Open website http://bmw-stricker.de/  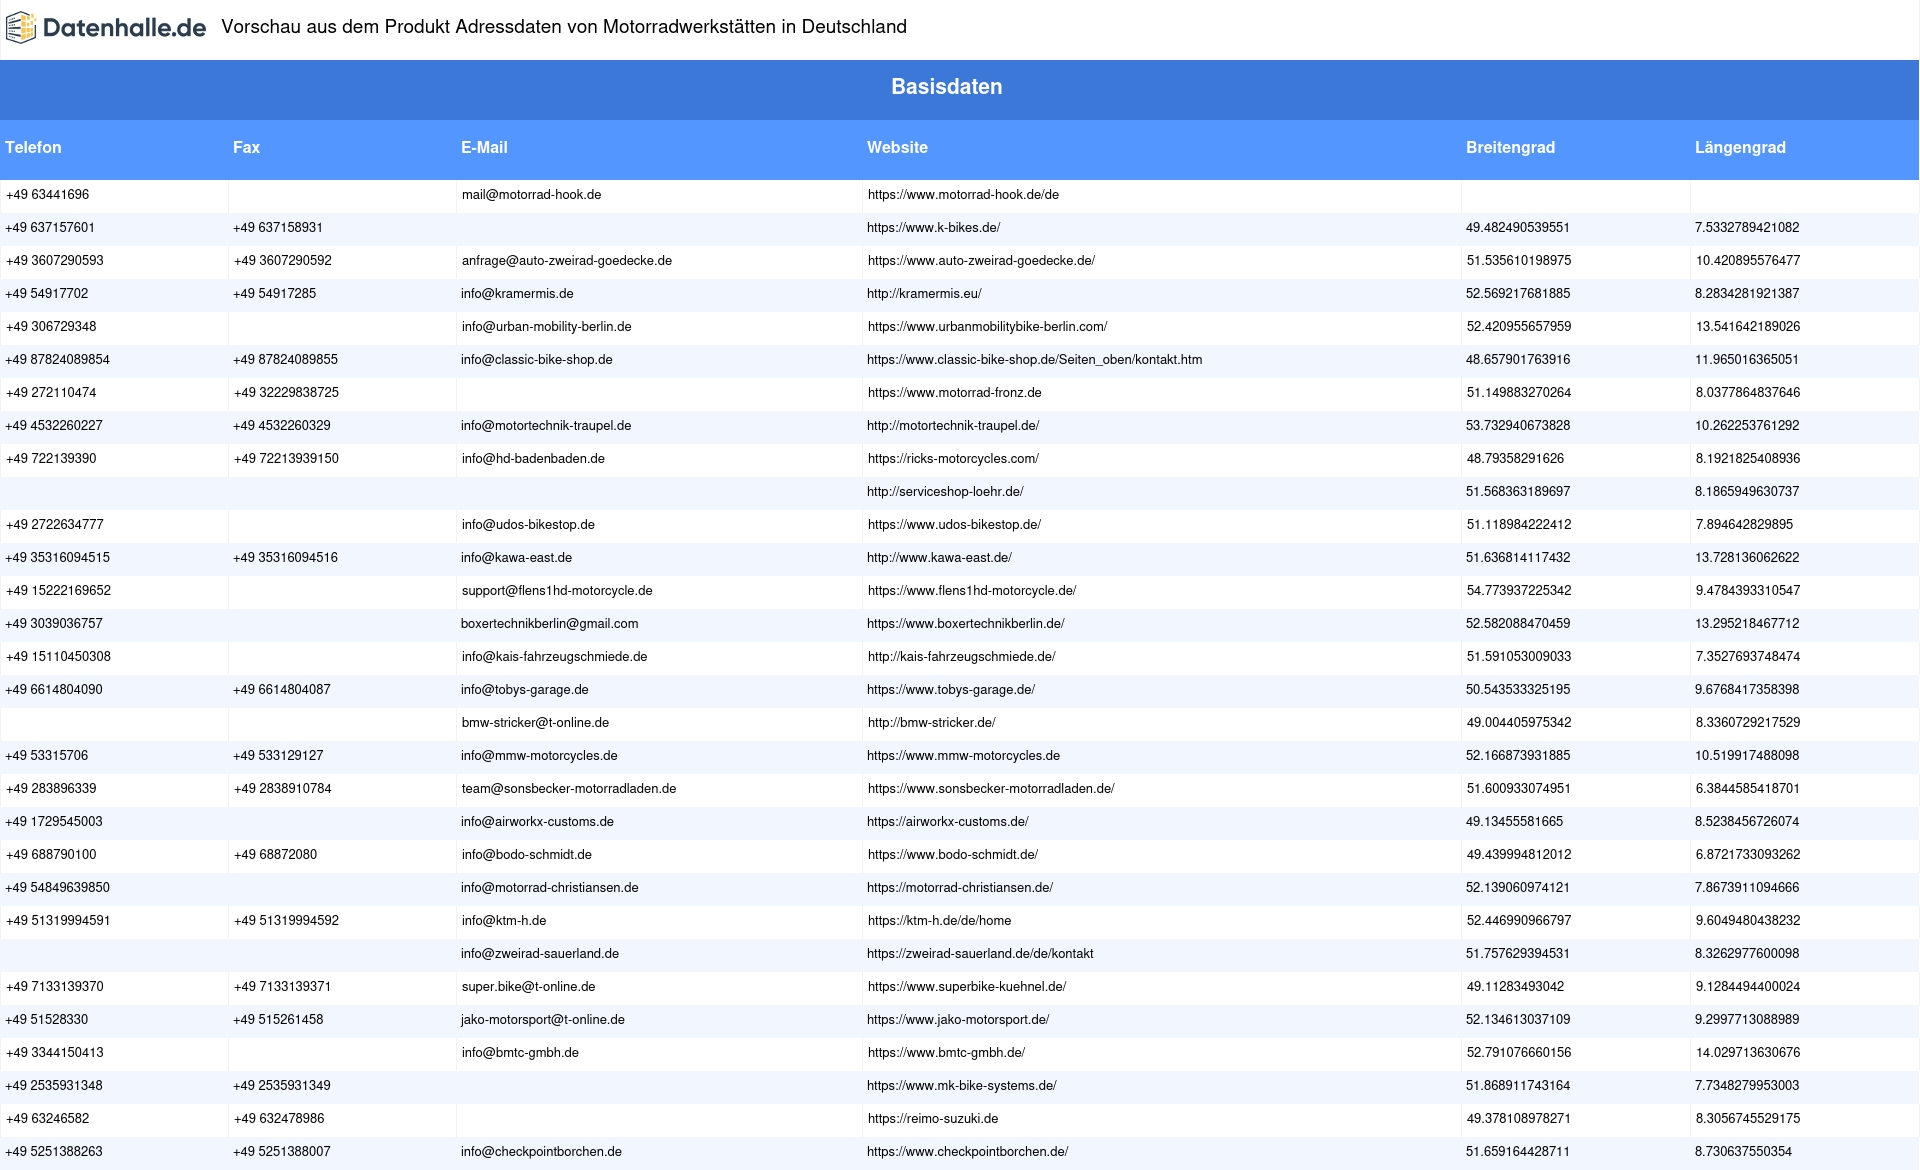point(931,723)
